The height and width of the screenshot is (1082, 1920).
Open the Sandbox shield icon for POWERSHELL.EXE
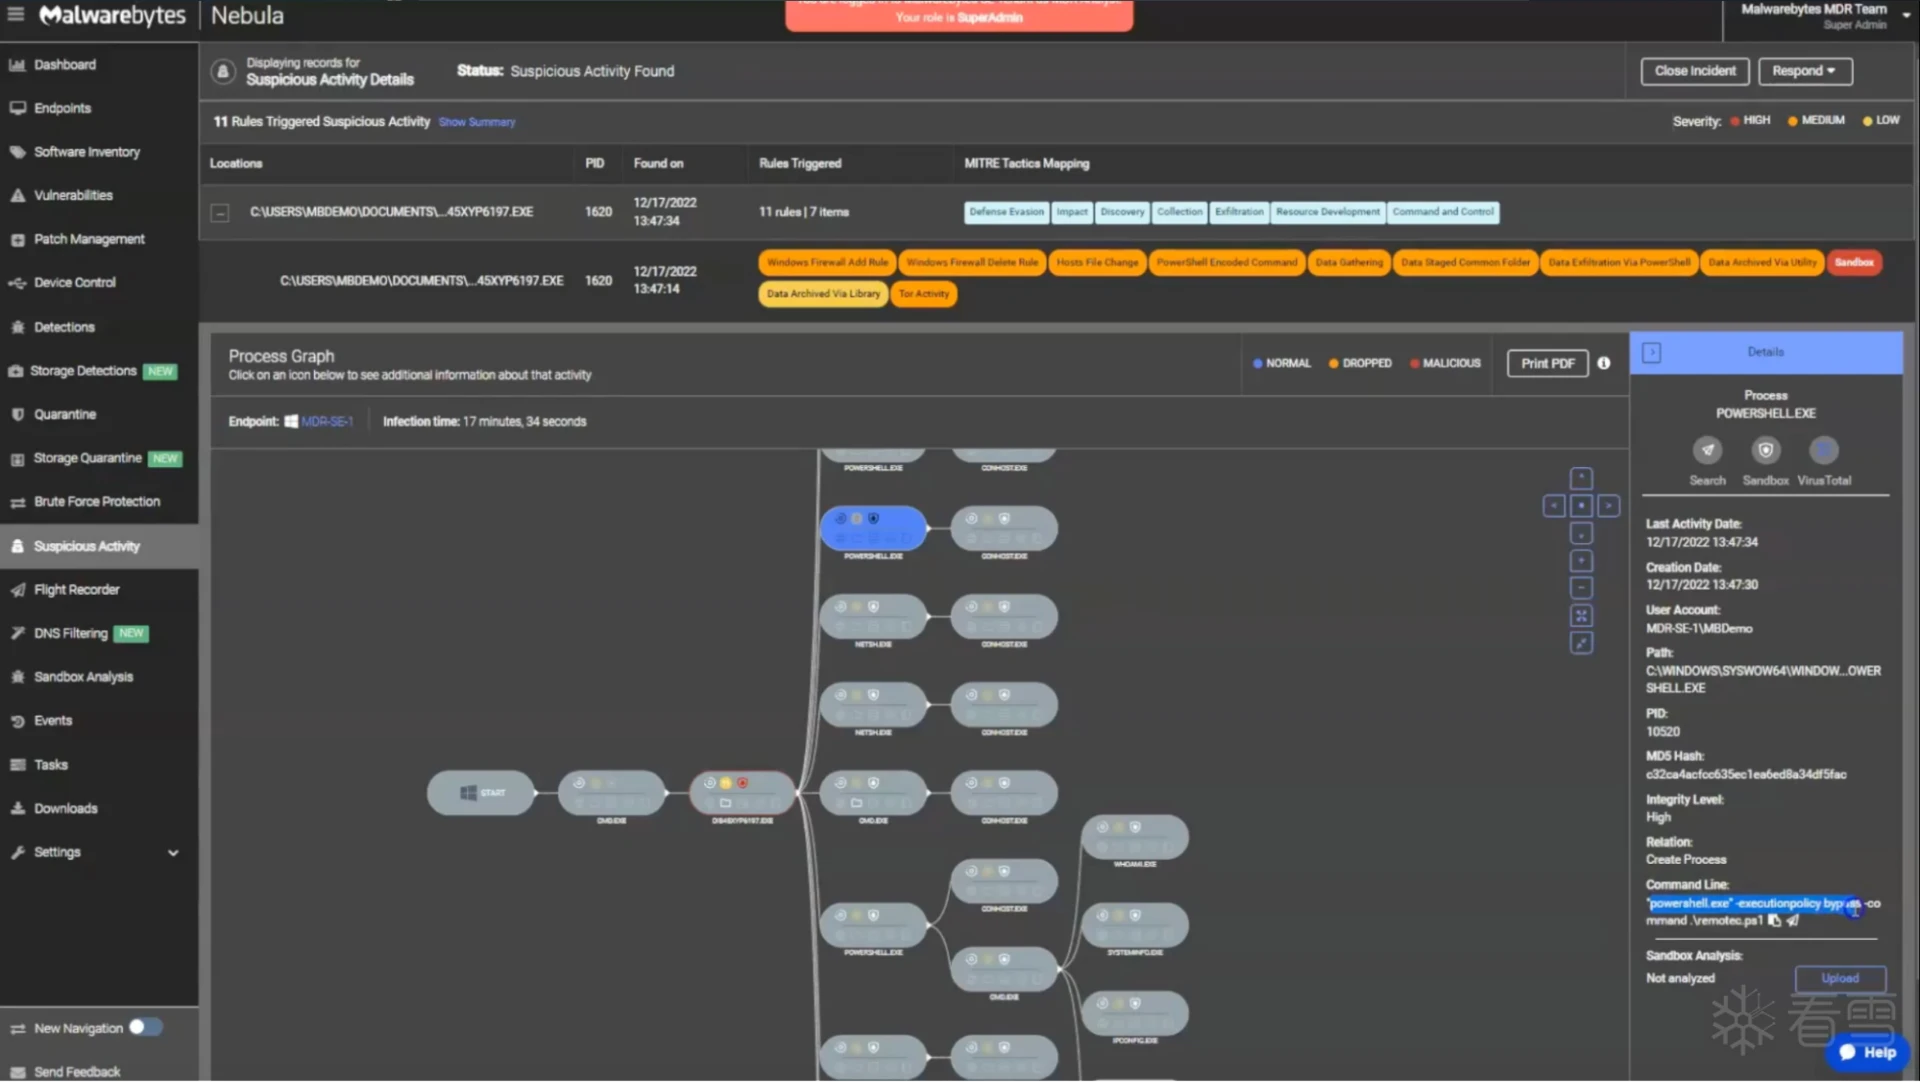point(1765,451)
